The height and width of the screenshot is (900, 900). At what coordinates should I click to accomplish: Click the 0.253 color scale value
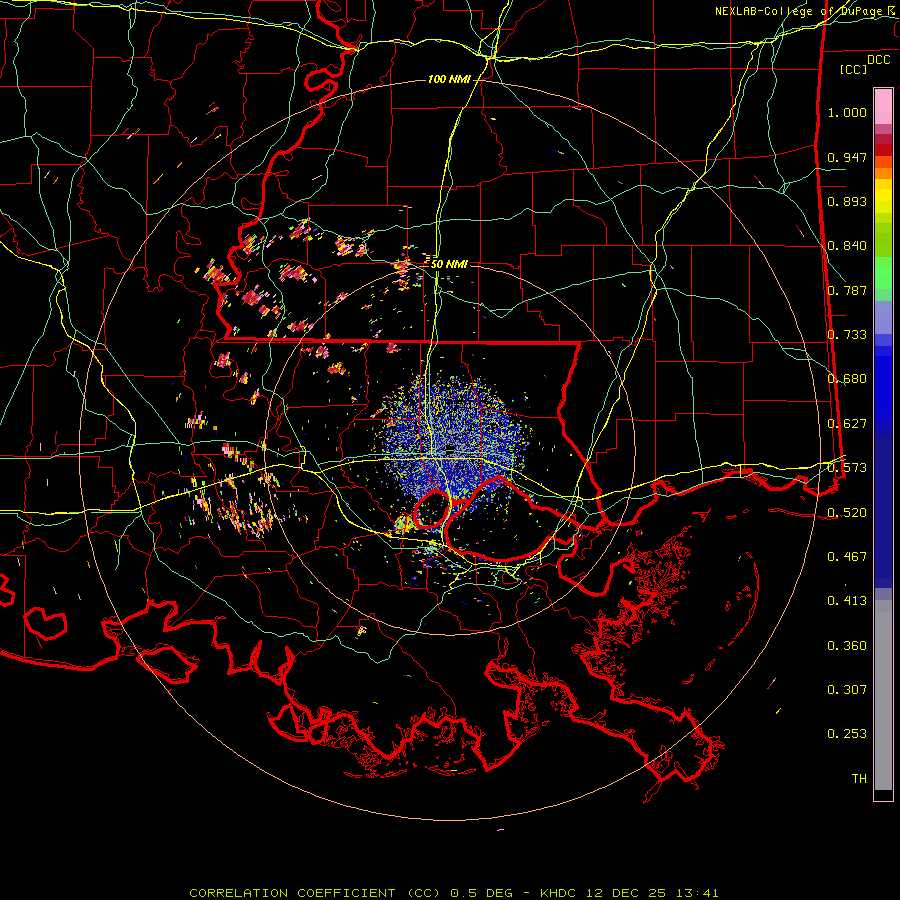[847, 734]
